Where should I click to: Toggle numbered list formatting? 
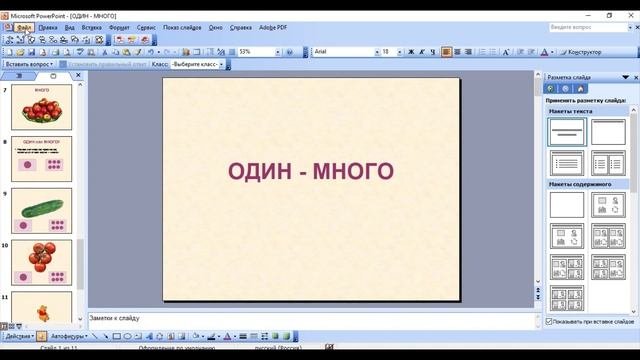pos(482,52)
